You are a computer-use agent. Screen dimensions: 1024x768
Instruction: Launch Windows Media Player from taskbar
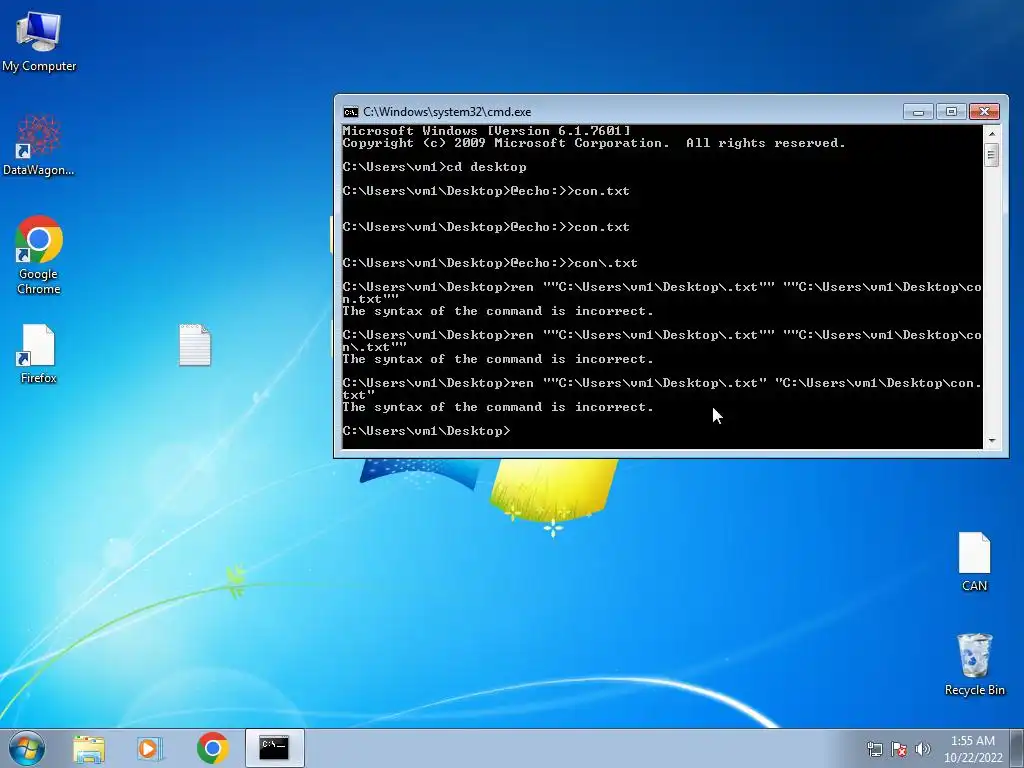pos(150,748)
